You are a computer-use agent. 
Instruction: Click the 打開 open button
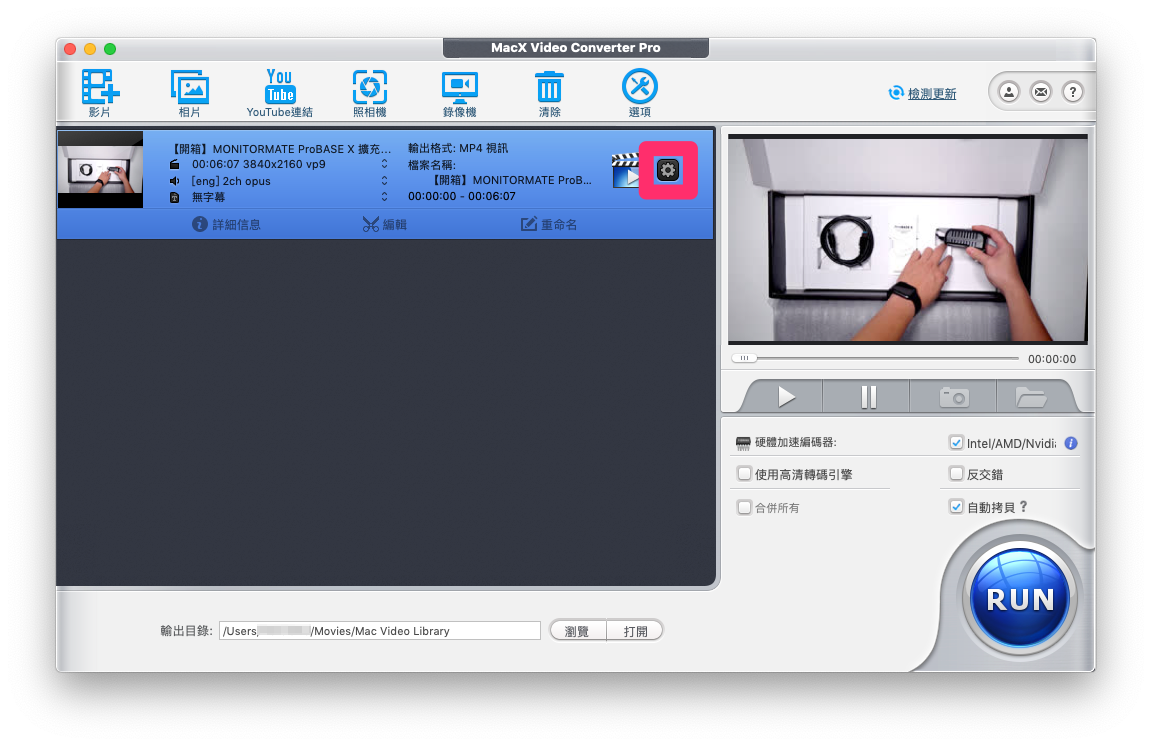click(636, 631)
